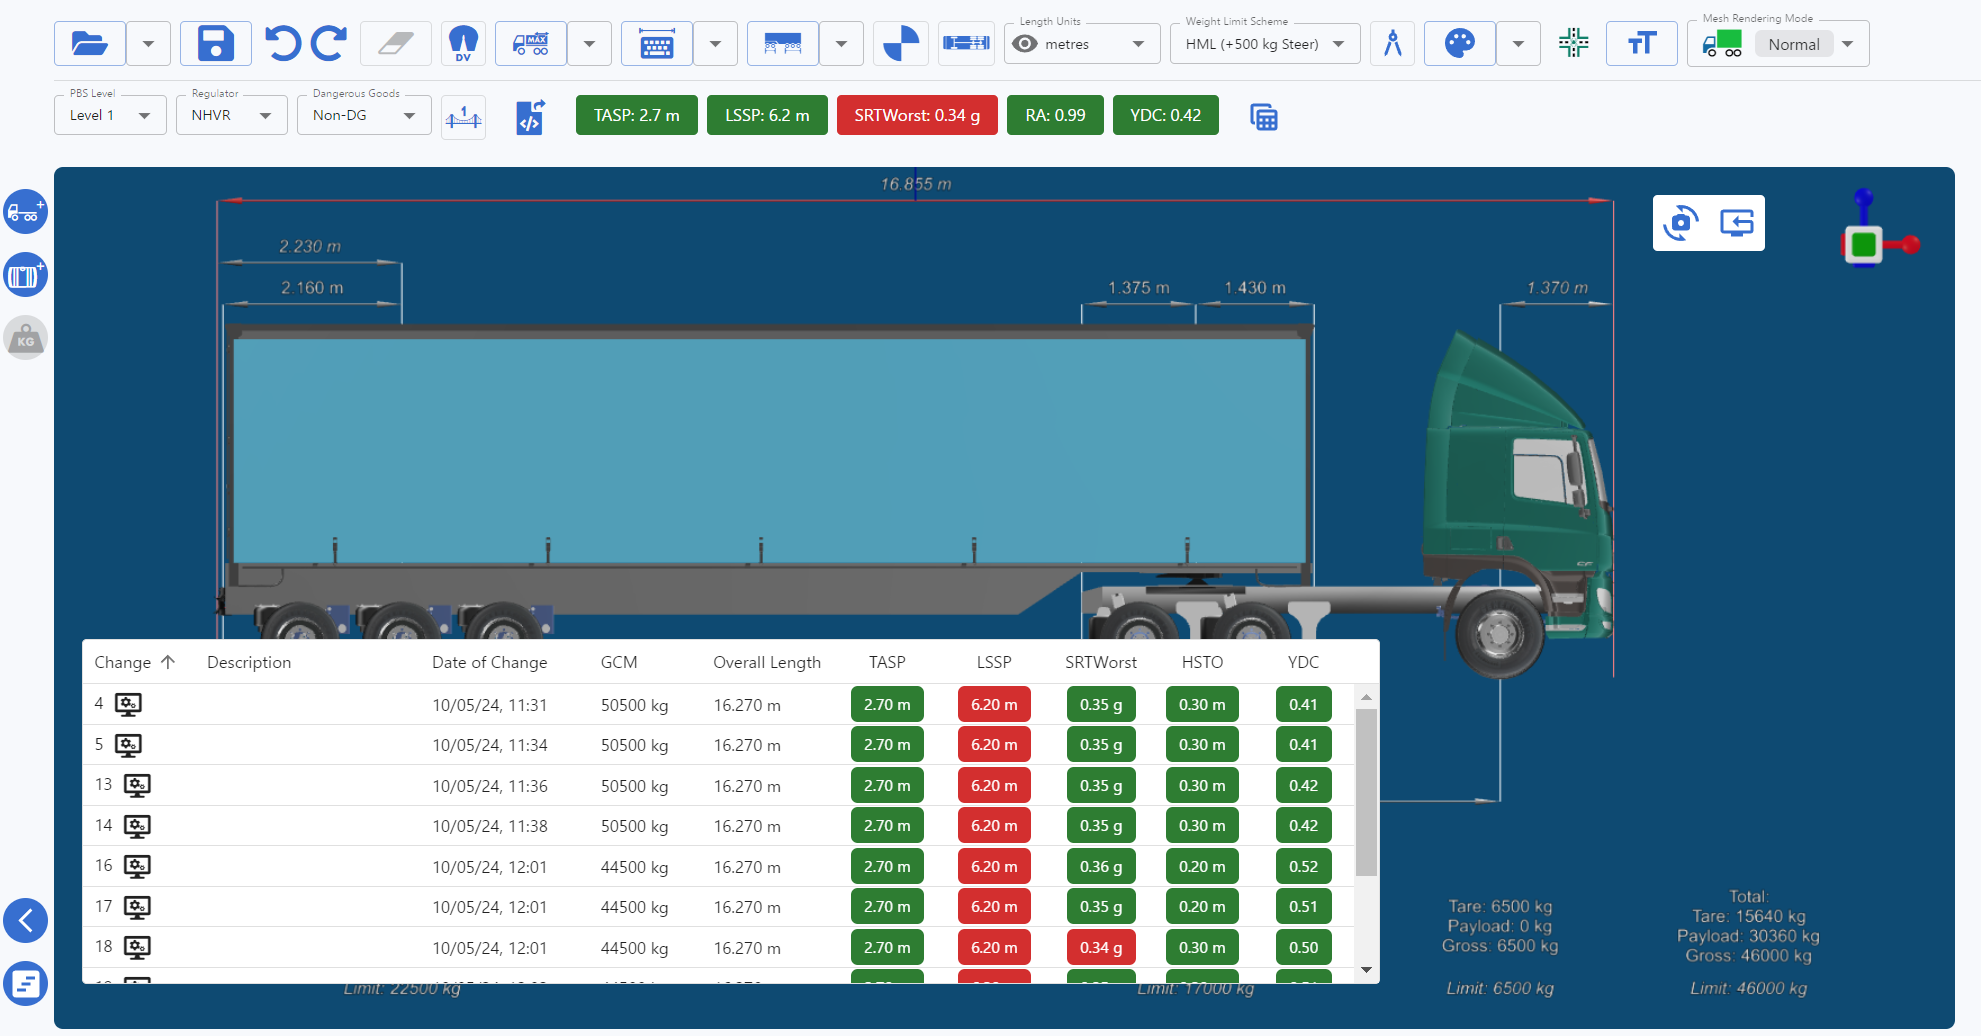Open the Mesh Rendering Mode dropdown
1981x1036 pixels.
[x=1778, y=44]
